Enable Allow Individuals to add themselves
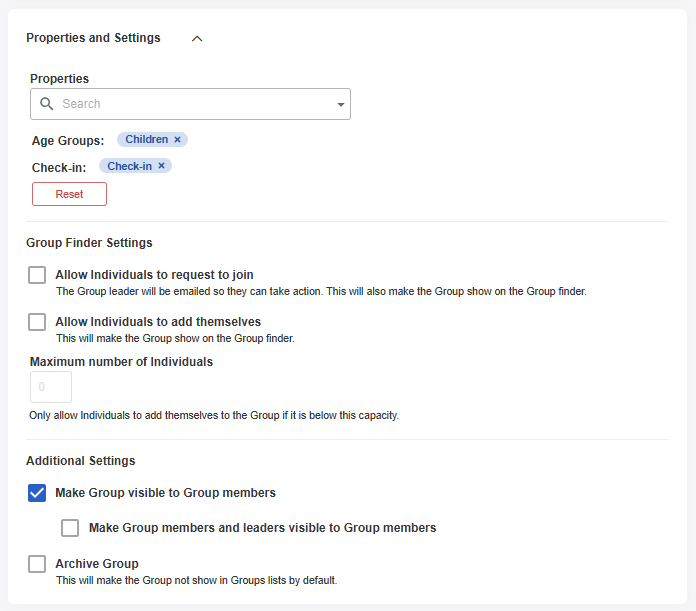 [37, 322]
